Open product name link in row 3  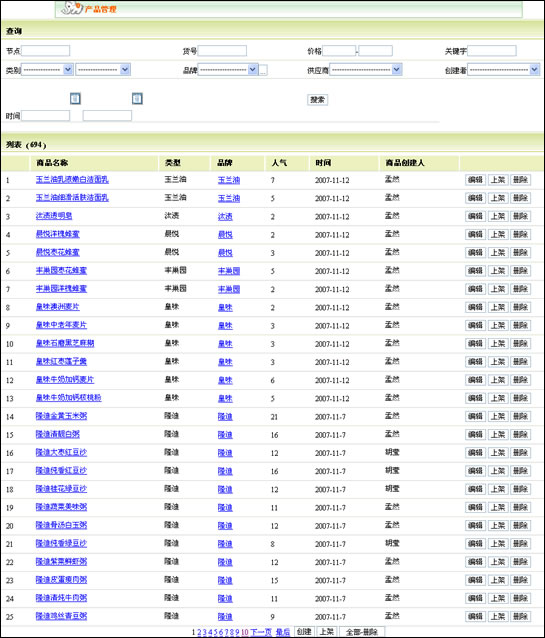(54, 216)
